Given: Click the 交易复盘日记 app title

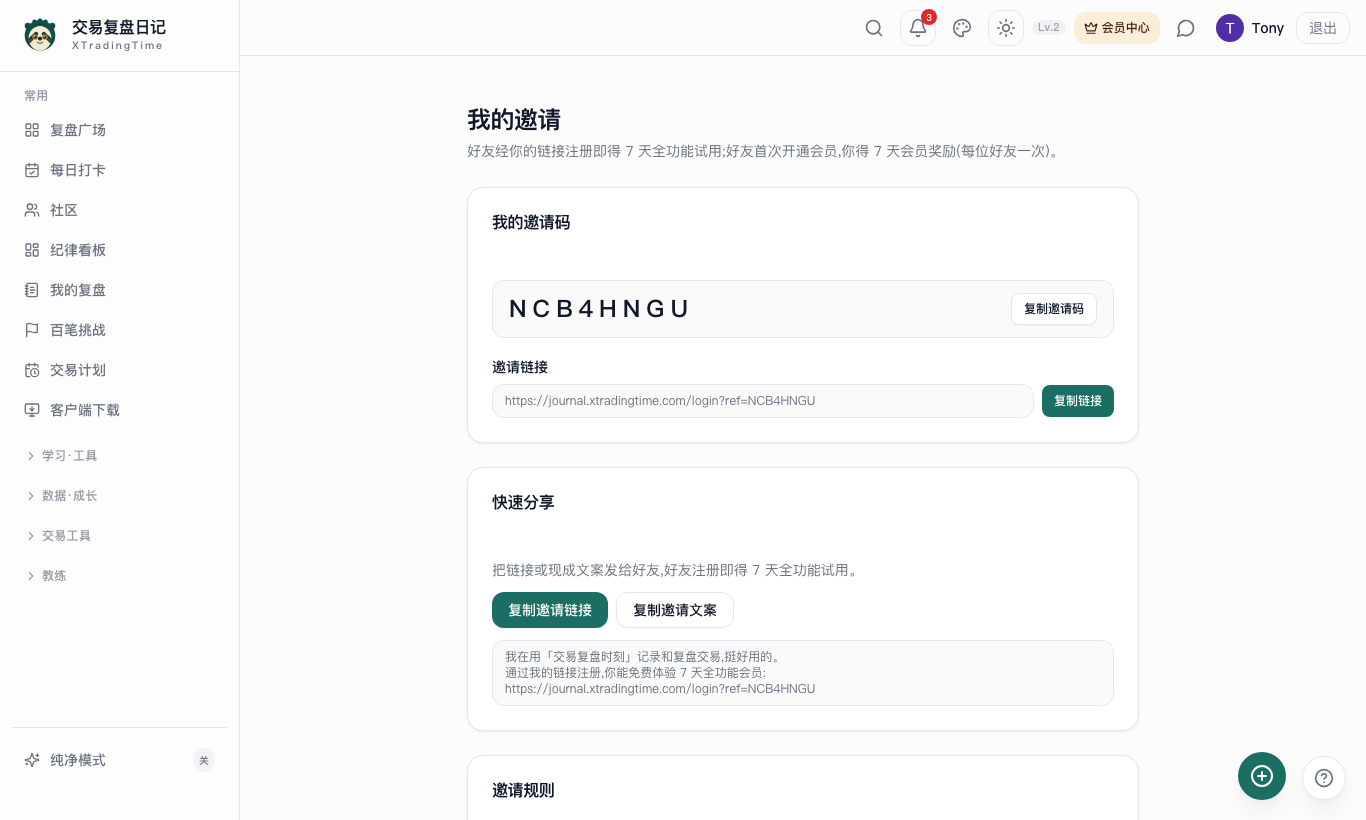Looking at the screenshot, I should tap(119, 27).
